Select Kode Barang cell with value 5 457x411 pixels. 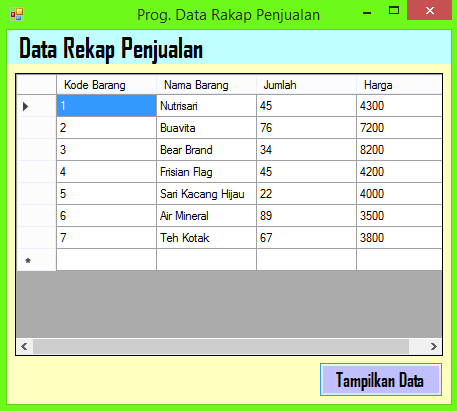pos(106,194)
